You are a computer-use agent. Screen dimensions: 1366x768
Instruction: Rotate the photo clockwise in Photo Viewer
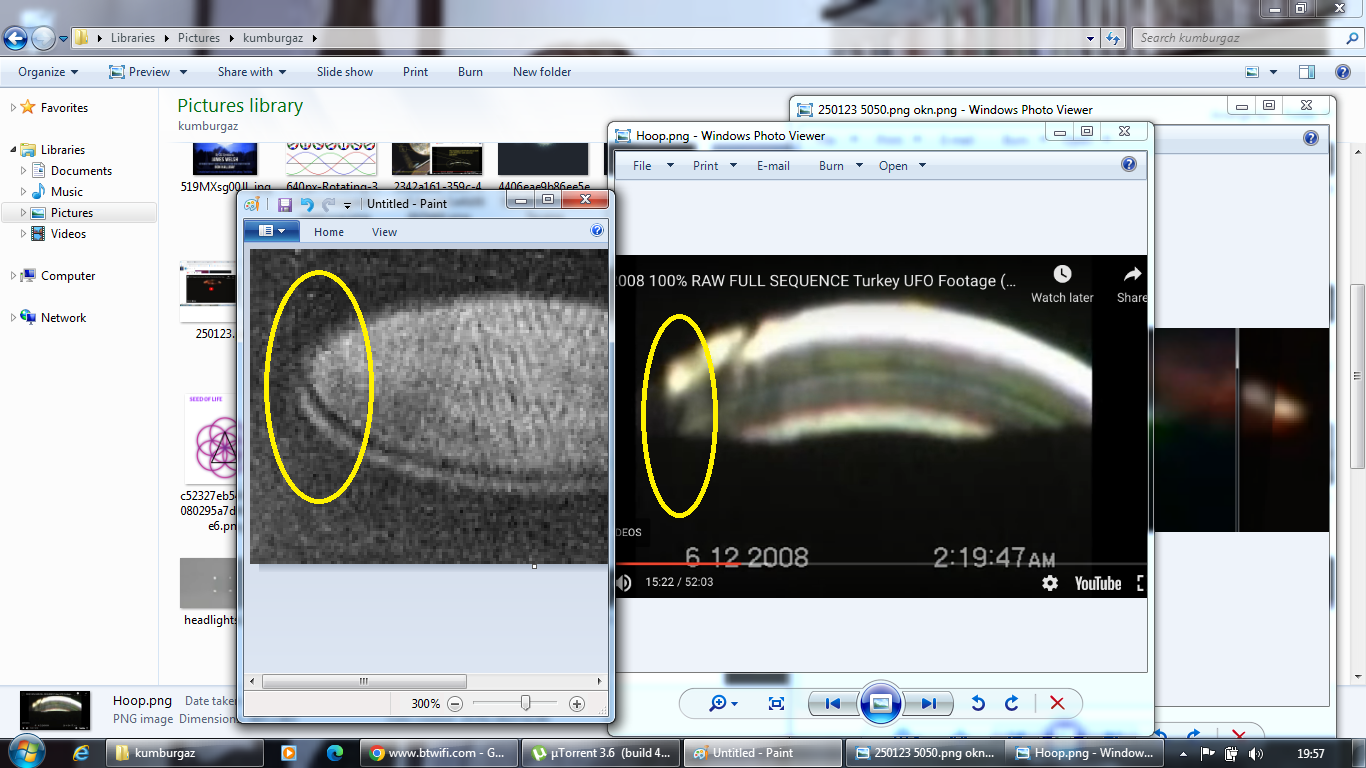[x=1011, y=704]
